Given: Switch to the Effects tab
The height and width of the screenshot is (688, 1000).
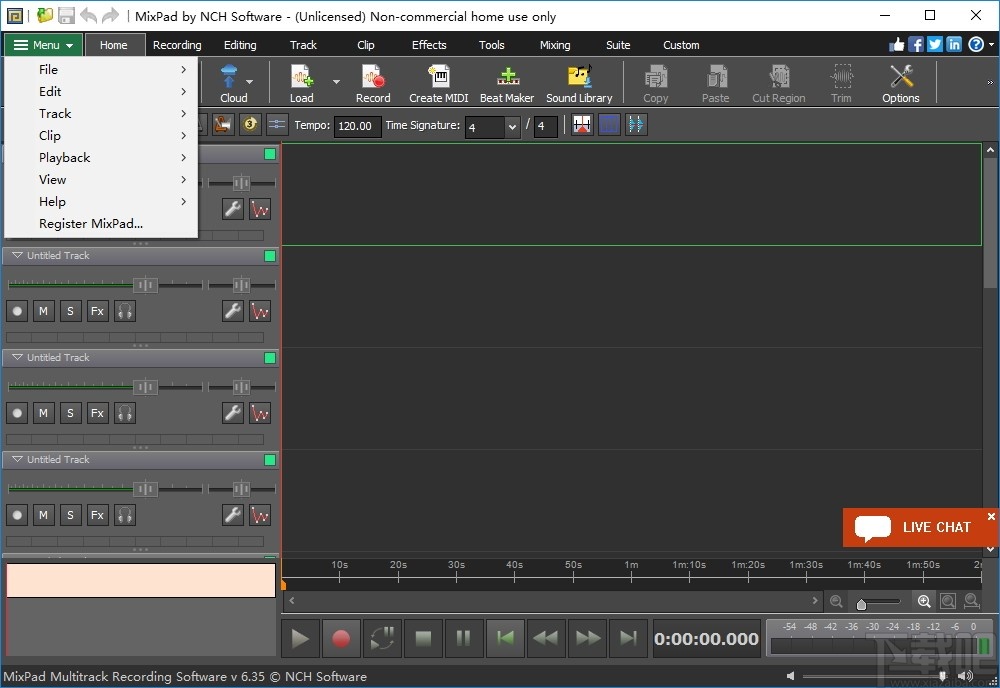Looking at the screenshot, I should pyautogui.click(x=429, y=45).
